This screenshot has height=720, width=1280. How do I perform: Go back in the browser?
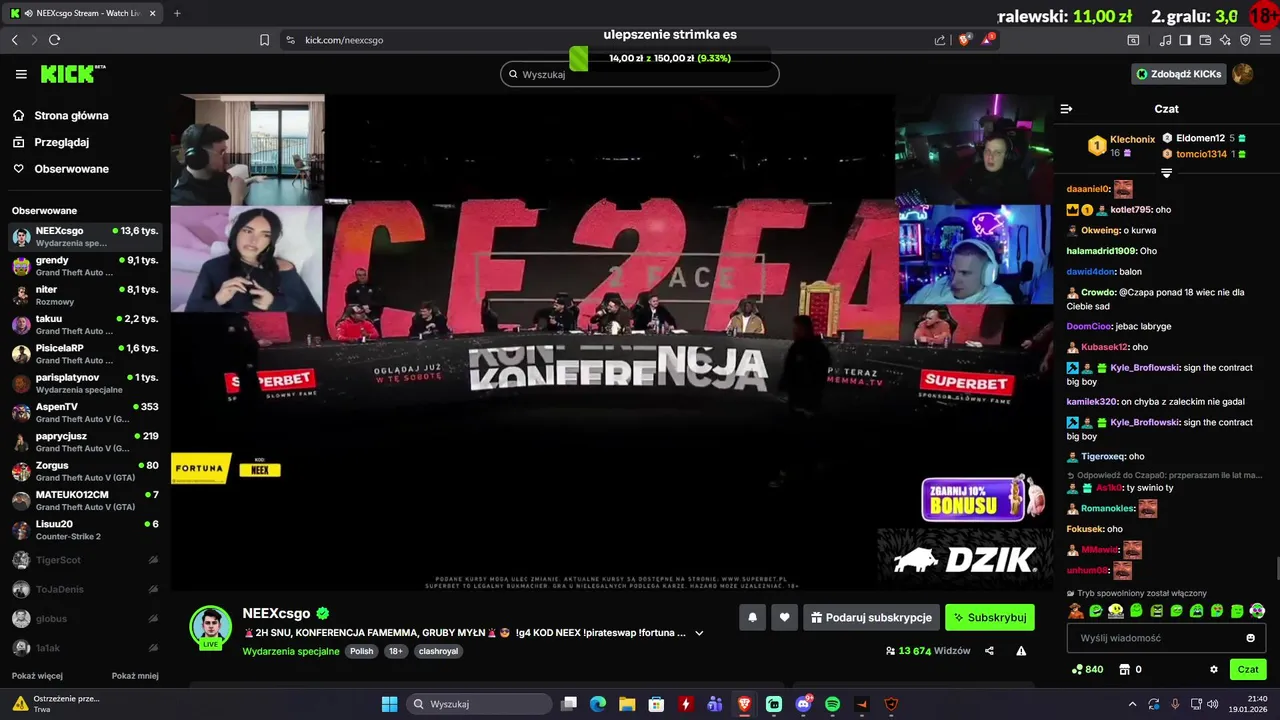point(15,40)
